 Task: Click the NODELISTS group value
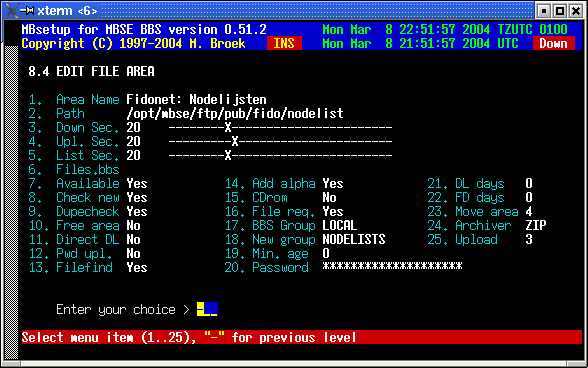(354, 240)
